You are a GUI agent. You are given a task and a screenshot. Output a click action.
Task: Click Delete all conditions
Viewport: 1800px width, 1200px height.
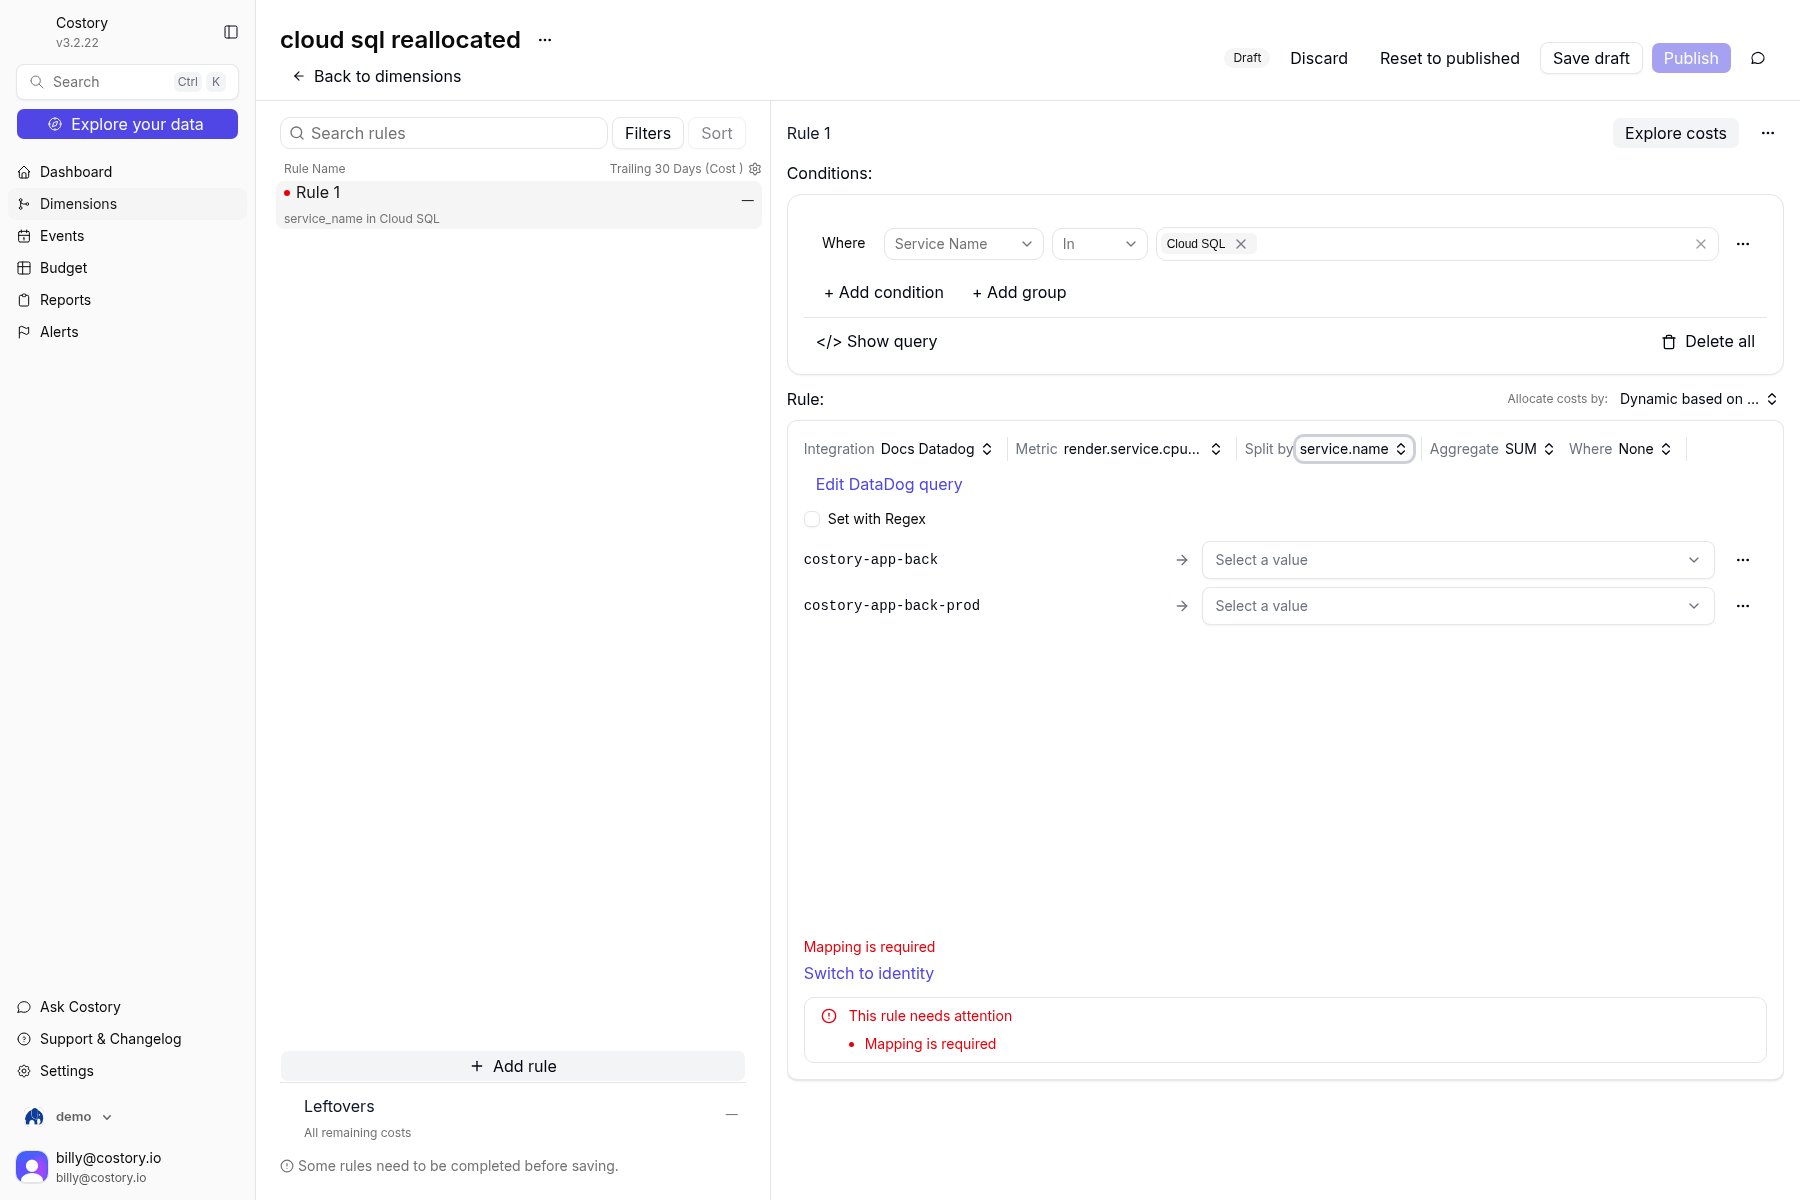(1708, 341)
